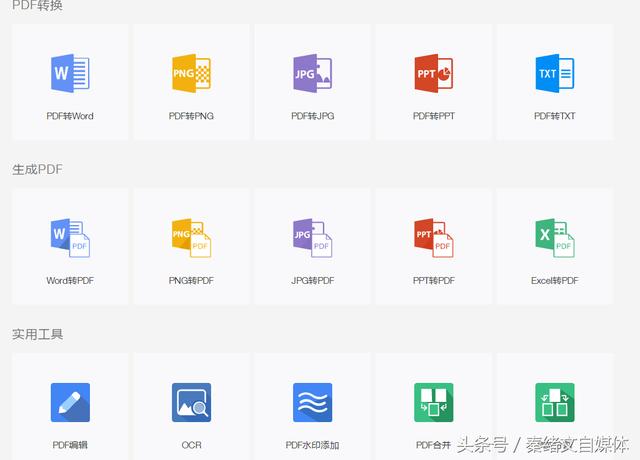The image size is (640, 460).
Task: Click the "PDF转换" section heading
Action: click(37, 5)
